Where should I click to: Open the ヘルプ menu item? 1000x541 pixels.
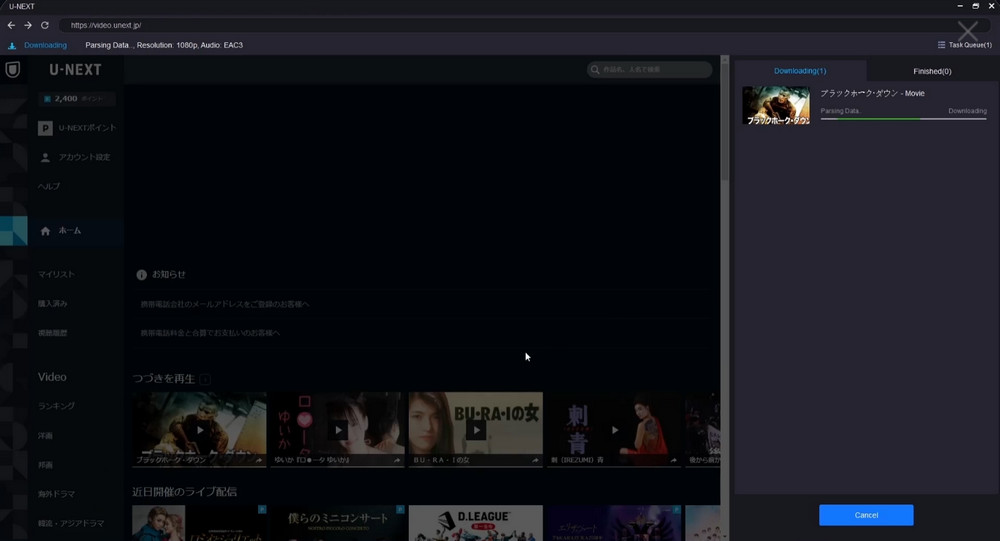[x=49, y=186]
